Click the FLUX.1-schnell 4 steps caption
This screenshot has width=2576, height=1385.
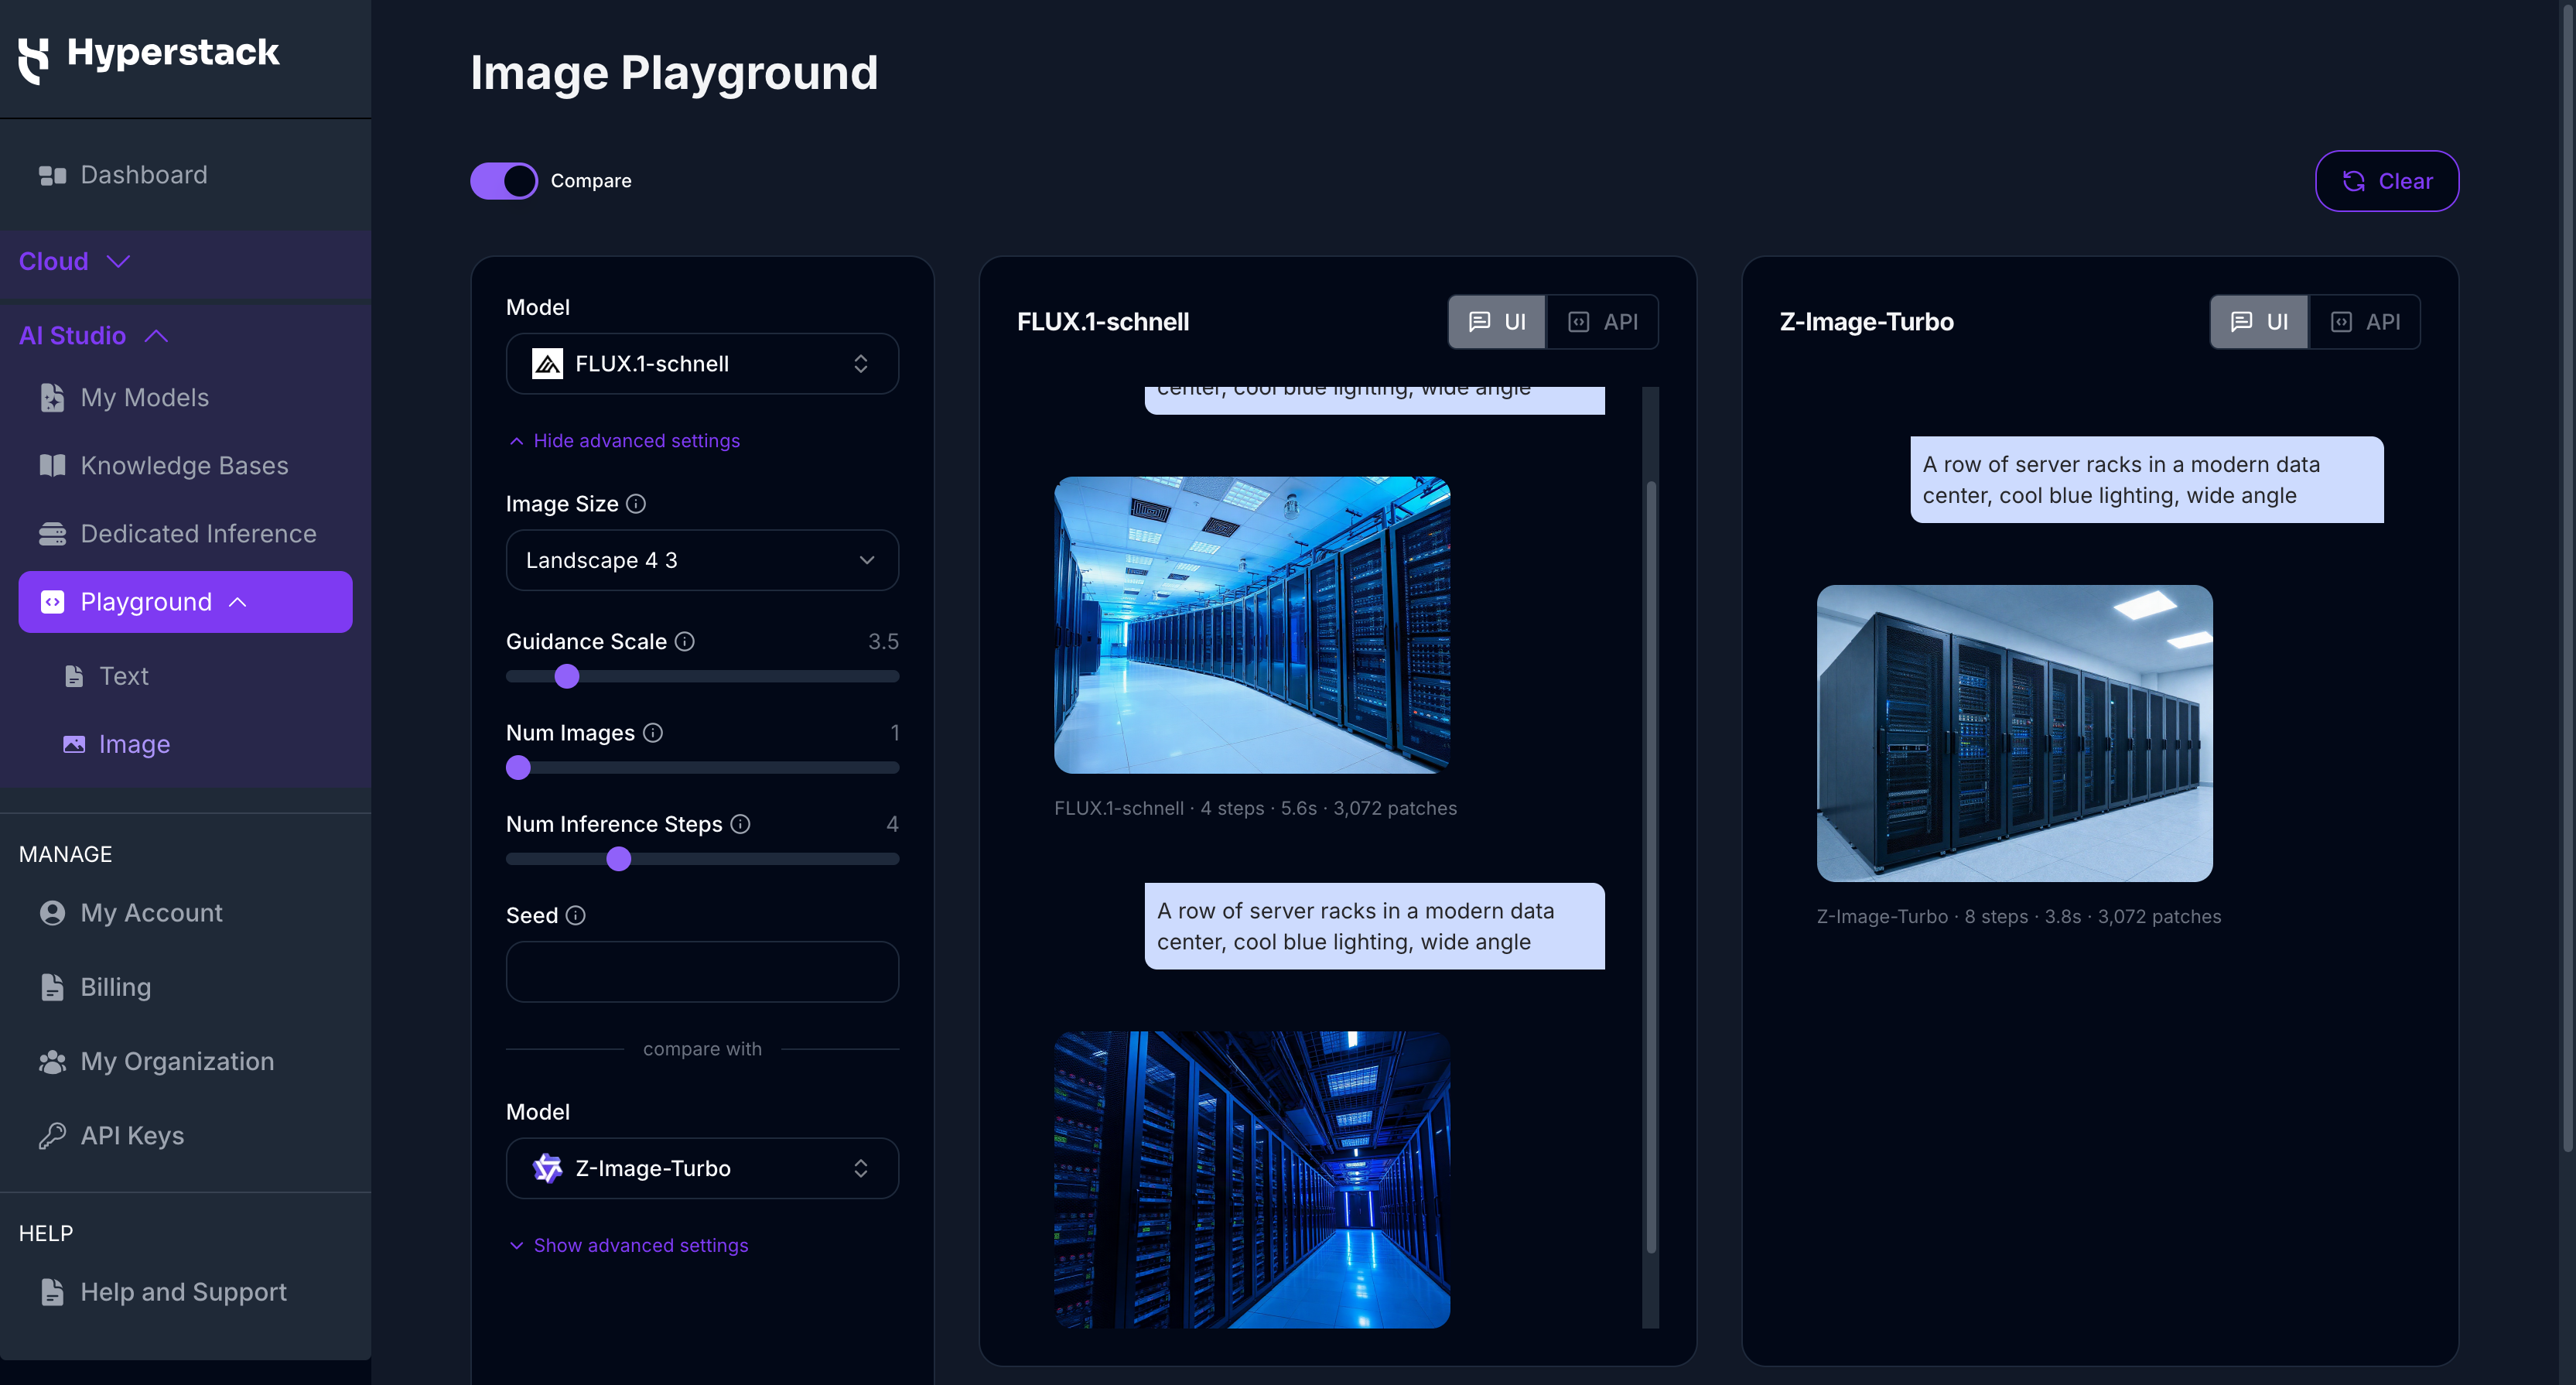pos(1255,809)
